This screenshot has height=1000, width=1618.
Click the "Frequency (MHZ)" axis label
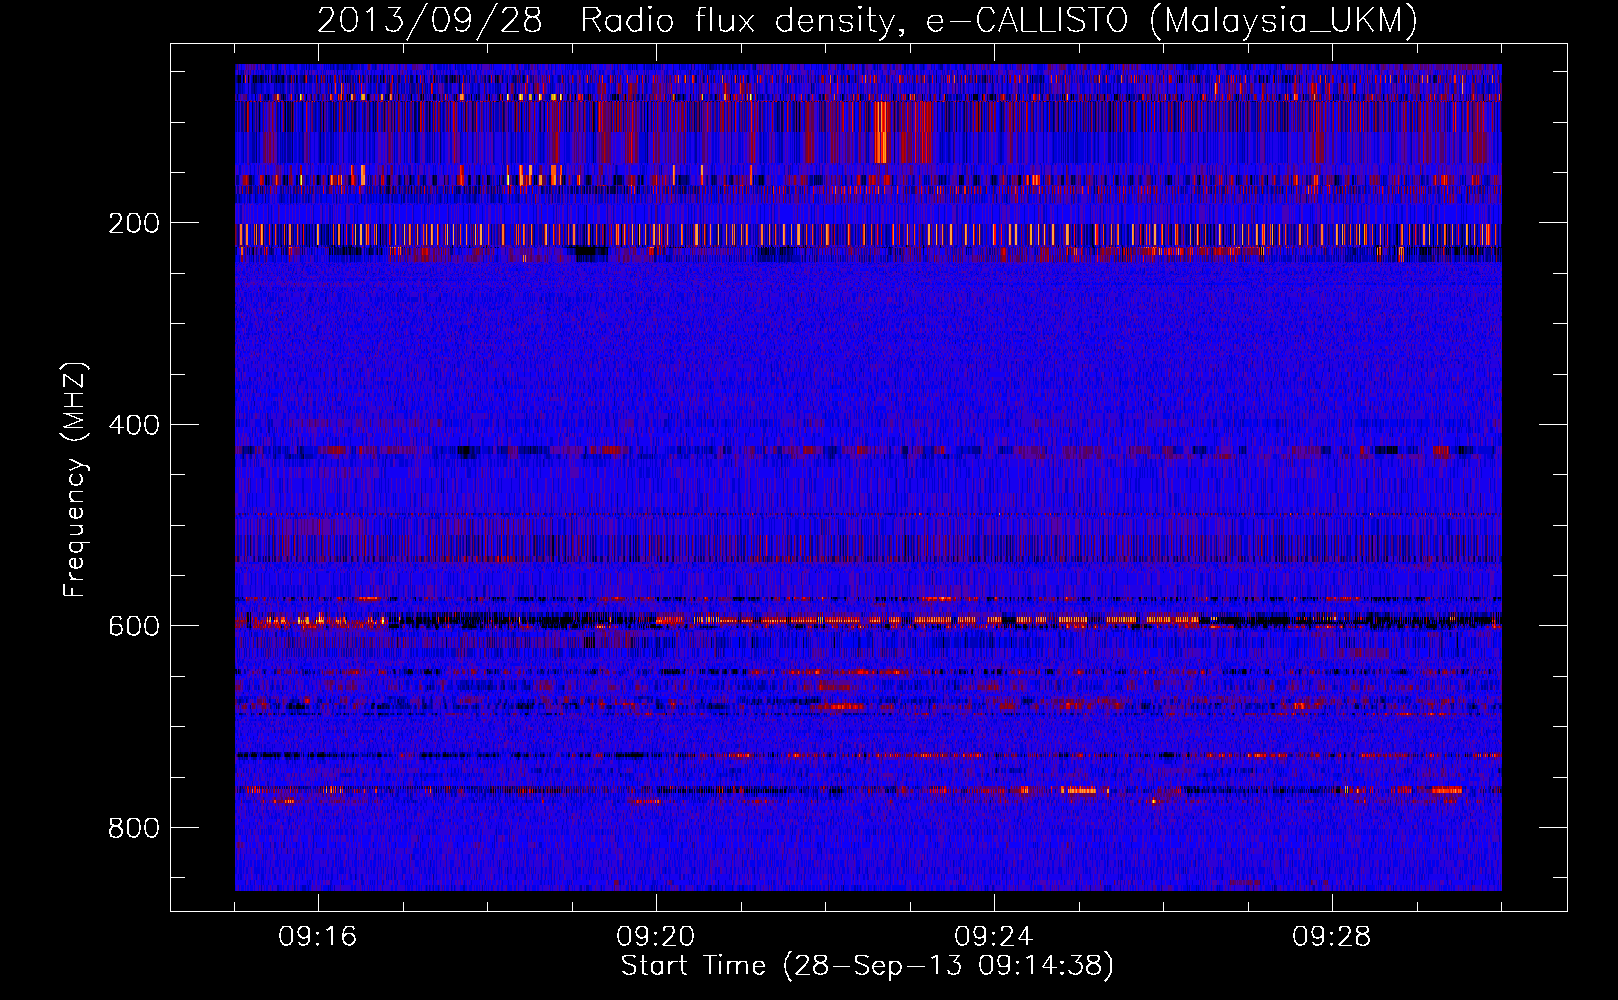click(75, 480)
